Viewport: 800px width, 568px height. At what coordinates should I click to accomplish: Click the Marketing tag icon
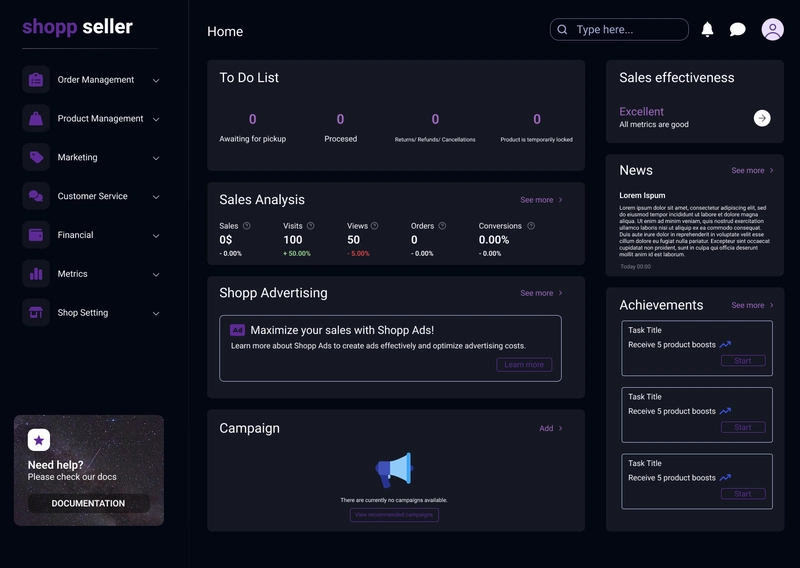tap(36, 157)
